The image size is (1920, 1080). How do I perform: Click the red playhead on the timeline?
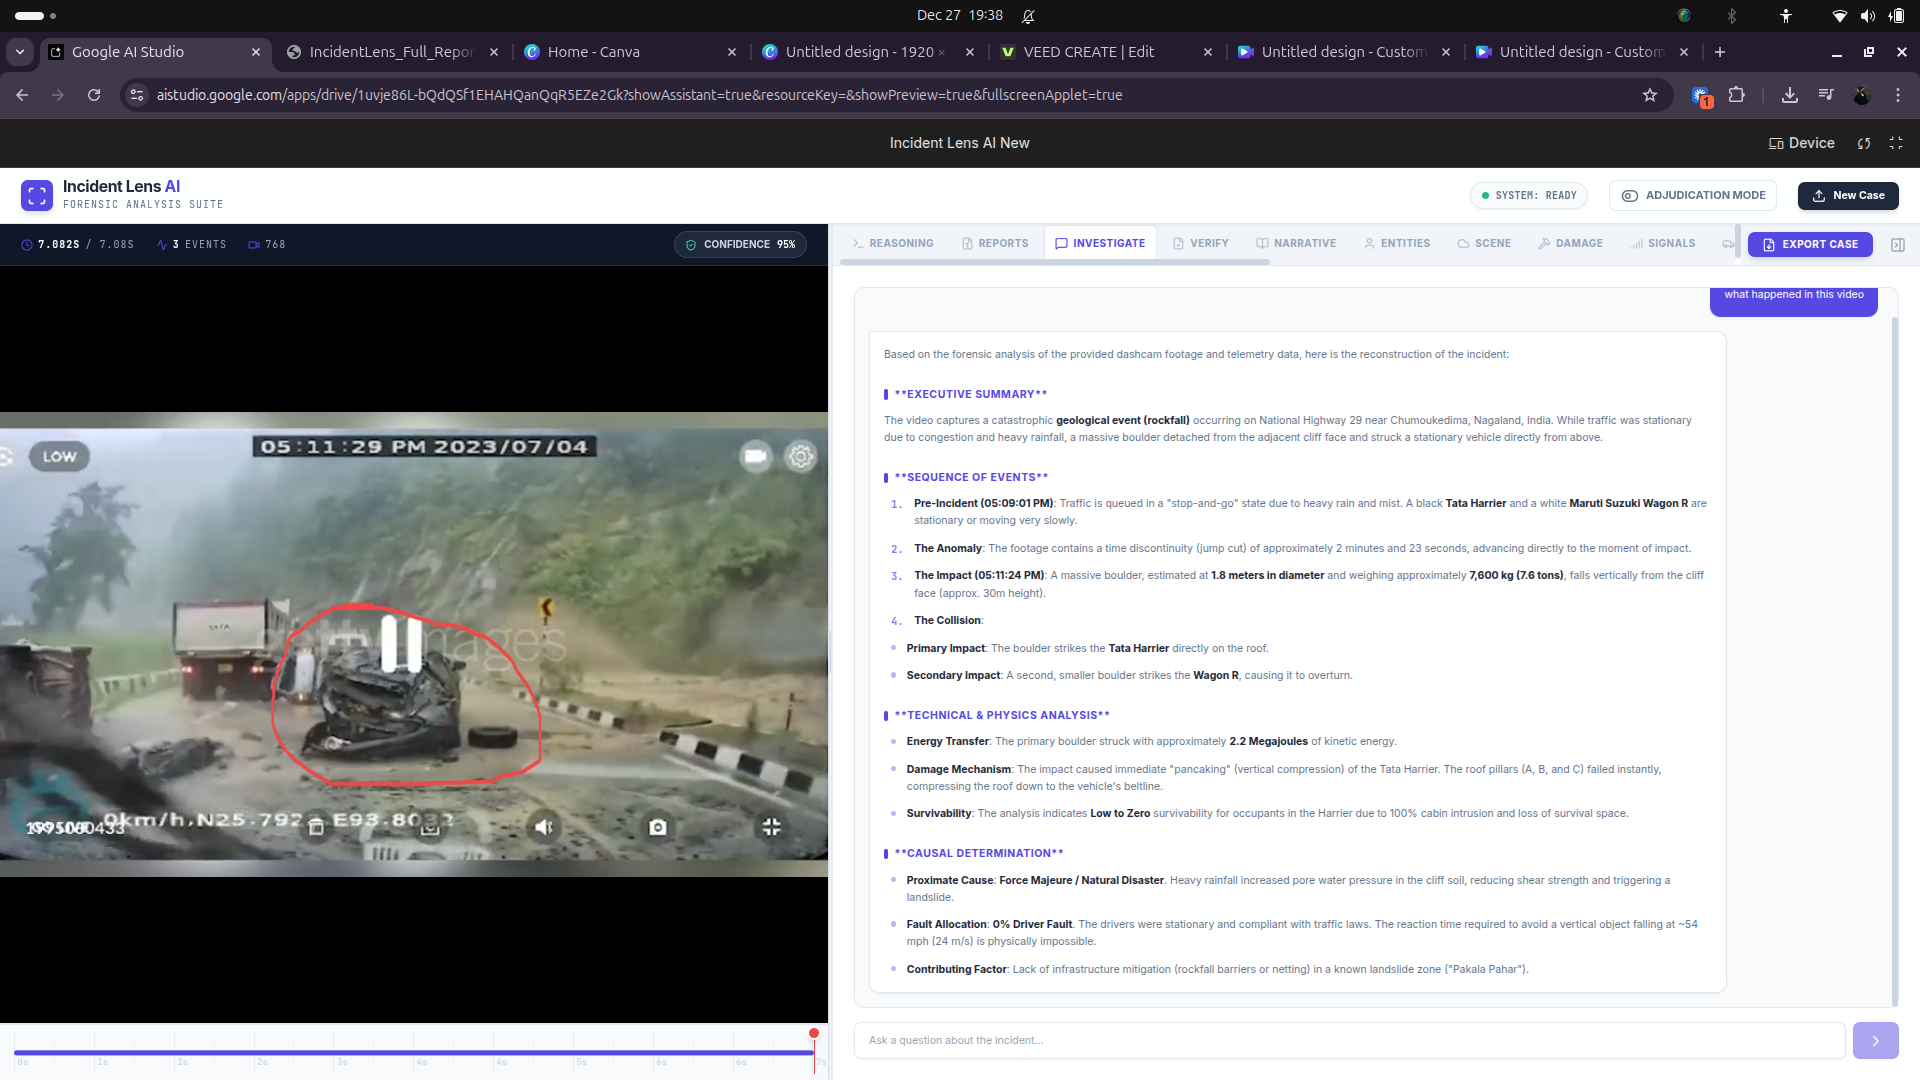pos(814,1034)
